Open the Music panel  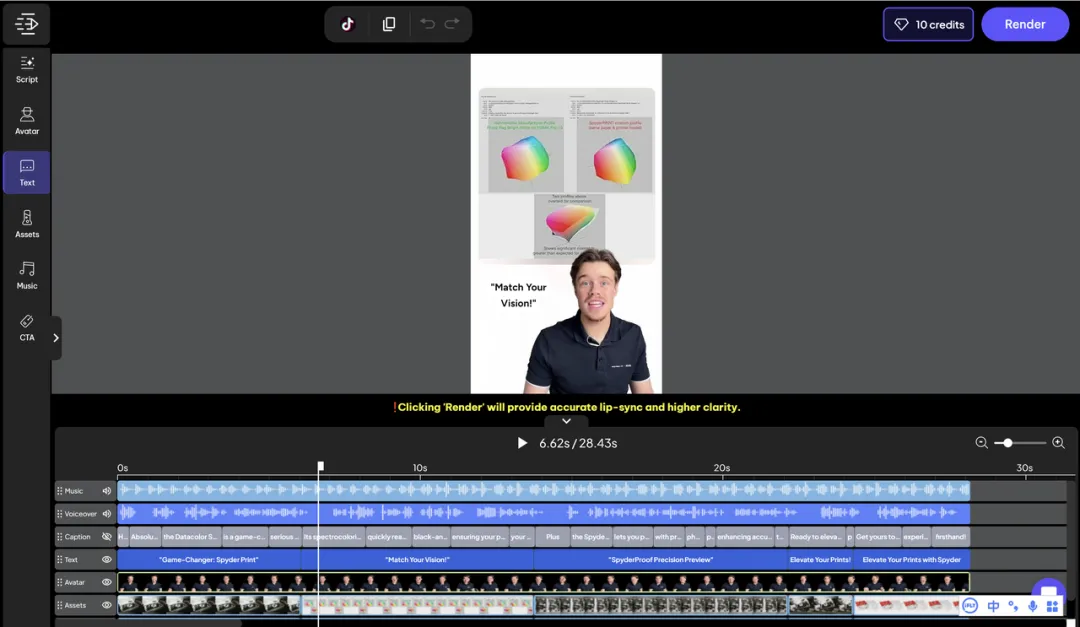[x=27, y=276]
